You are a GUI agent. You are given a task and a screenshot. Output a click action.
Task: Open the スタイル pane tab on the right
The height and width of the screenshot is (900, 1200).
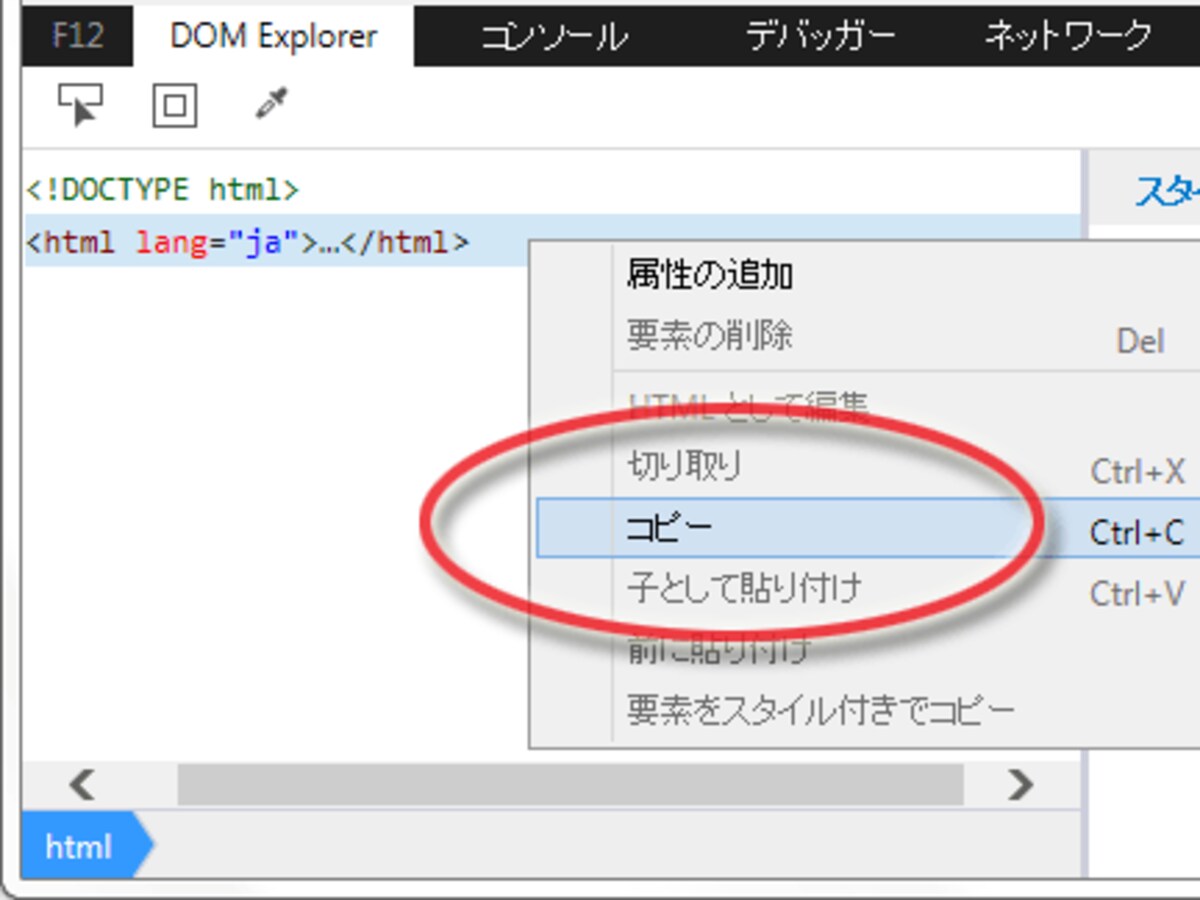click(1166, 189)
